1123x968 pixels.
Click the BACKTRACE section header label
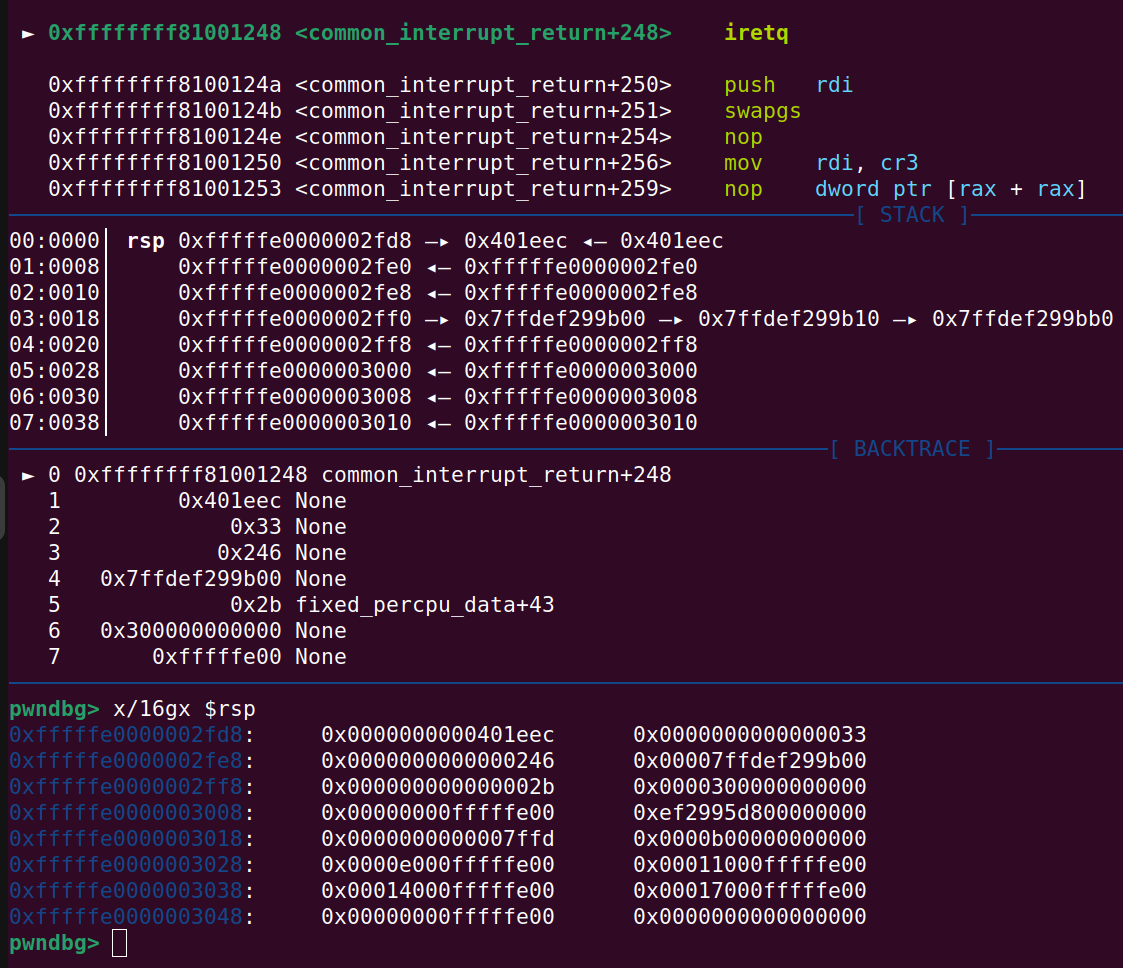(x=912, y=449)
